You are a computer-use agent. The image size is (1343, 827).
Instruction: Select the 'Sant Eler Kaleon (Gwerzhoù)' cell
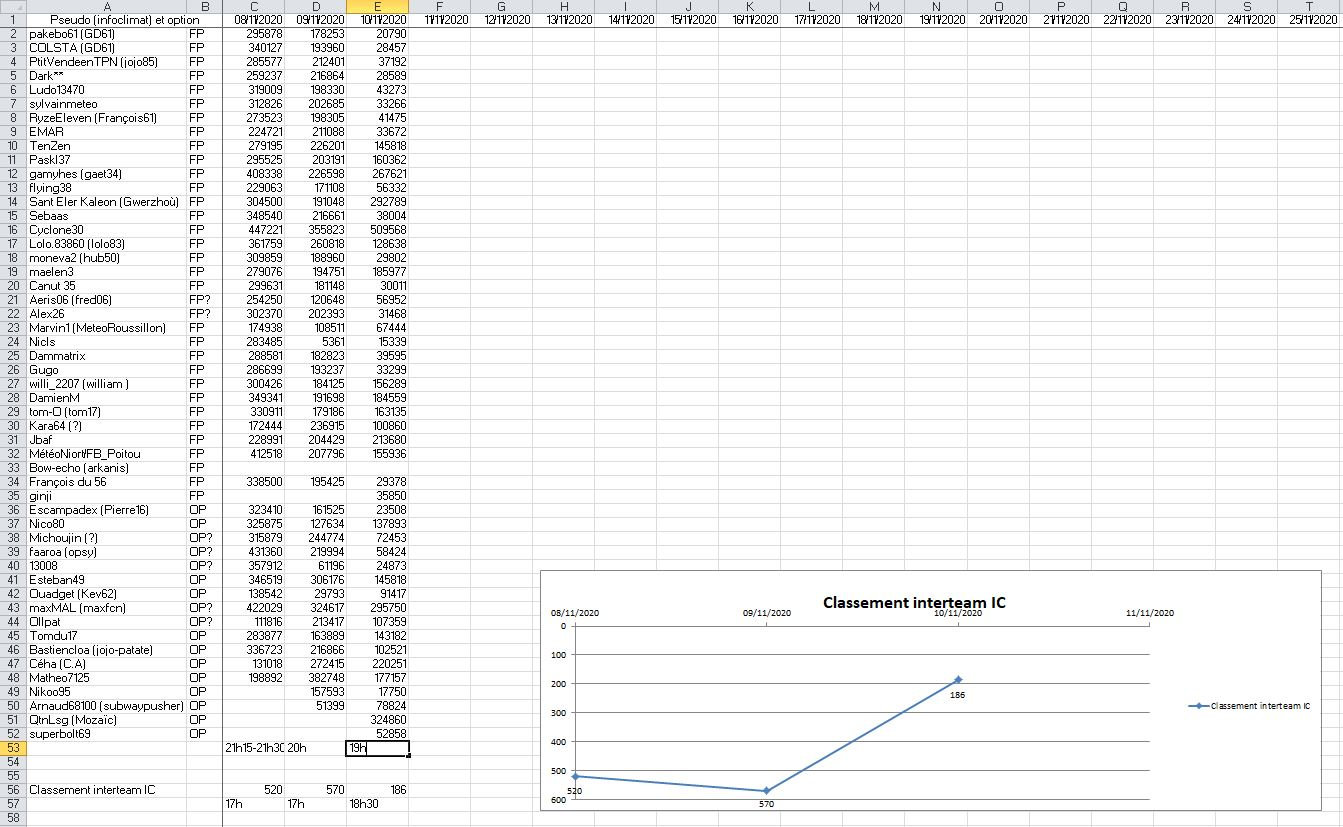[x=105, y=201]
